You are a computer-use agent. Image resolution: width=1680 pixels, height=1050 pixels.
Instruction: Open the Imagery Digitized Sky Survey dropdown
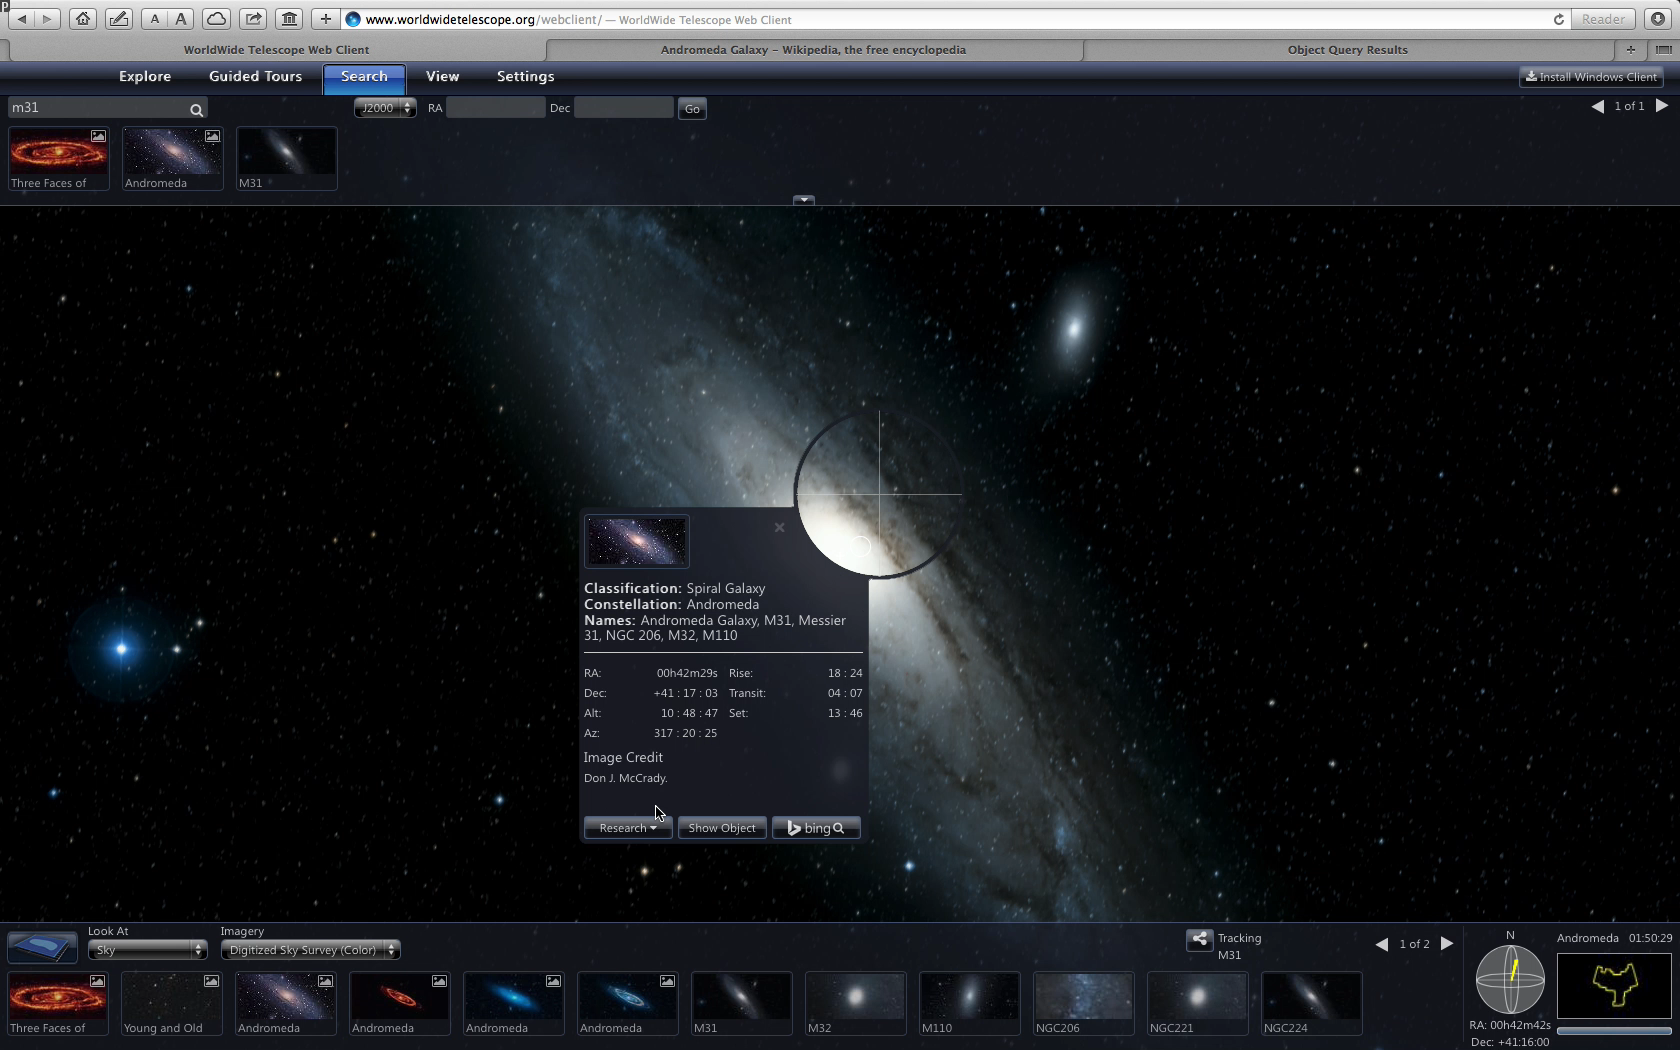310,950
